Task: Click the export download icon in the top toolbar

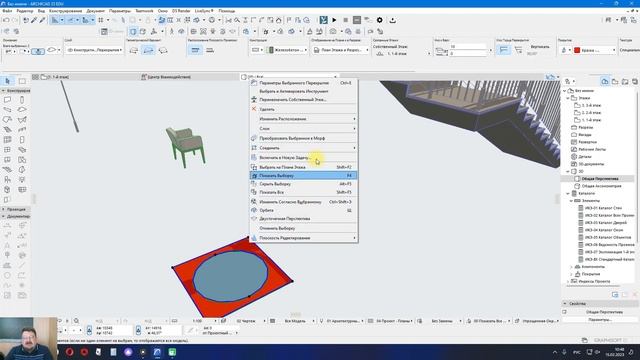Action: (393, 20)
